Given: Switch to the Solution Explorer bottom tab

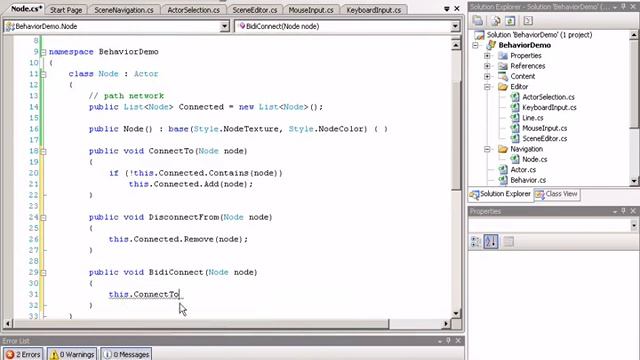Looking at the screenshot, I should pyautogui.click(x=500, y=194).
